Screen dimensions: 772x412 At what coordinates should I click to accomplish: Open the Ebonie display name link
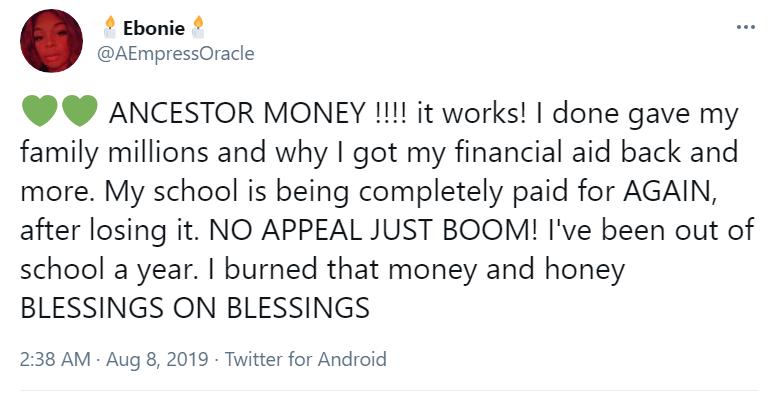(x=154, y=28)
